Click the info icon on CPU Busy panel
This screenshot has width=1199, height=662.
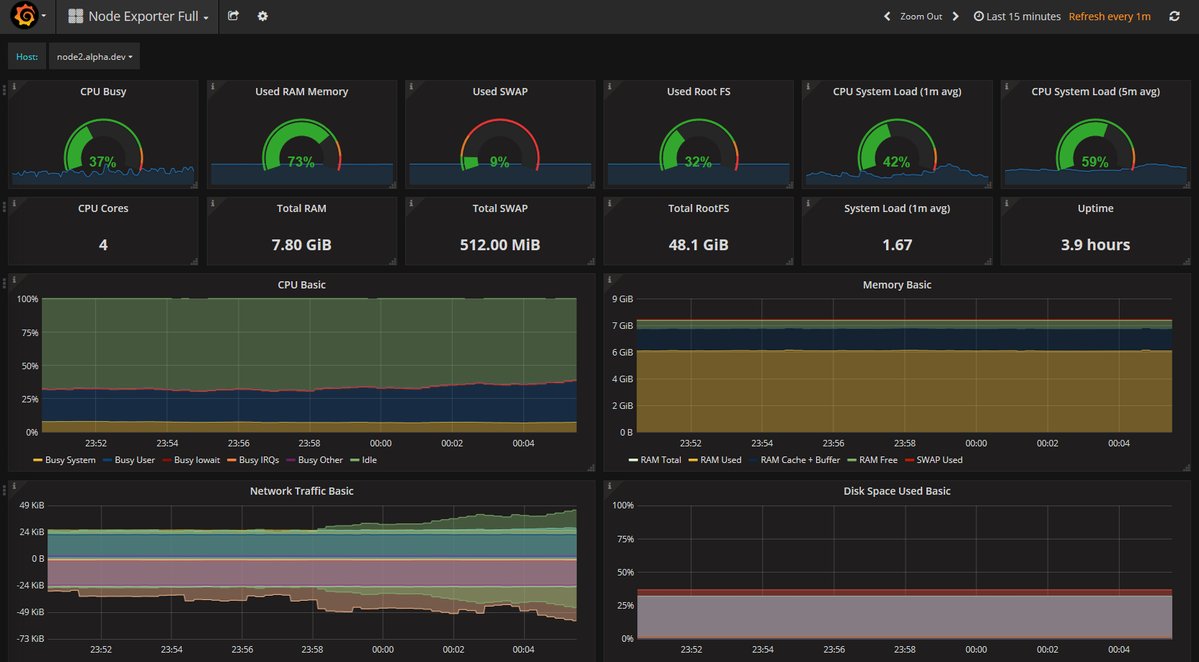[x=14, y=86]
